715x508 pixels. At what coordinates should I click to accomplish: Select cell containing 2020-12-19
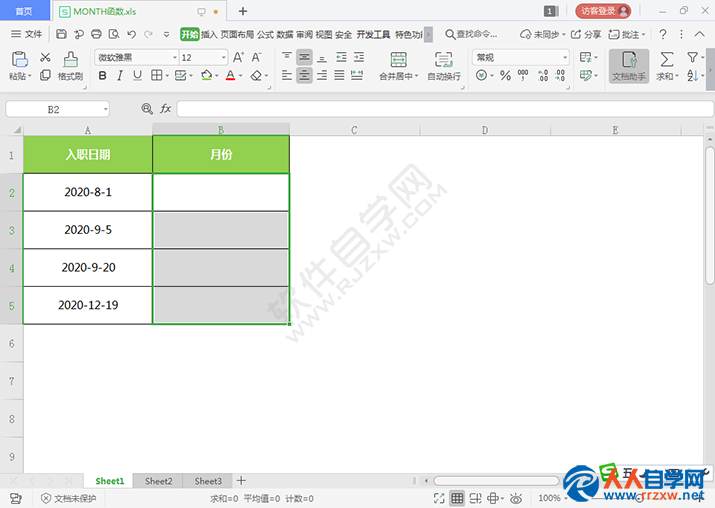click(88, 305)
